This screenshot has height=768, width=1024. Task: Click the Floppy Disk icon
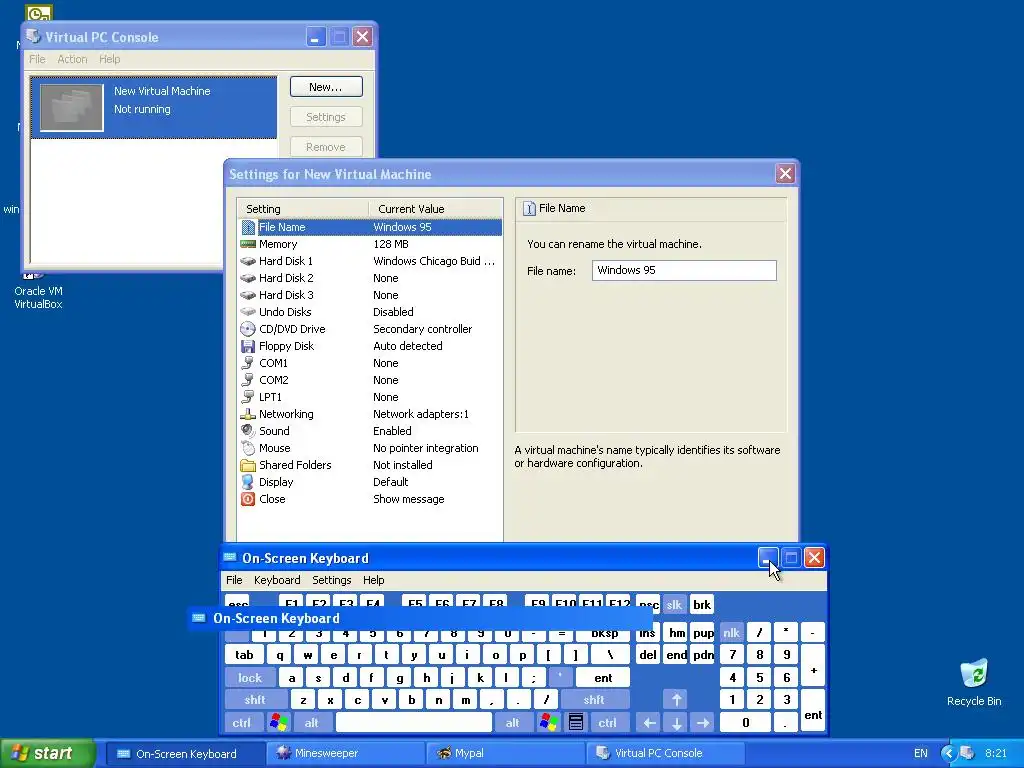point(248,346)
